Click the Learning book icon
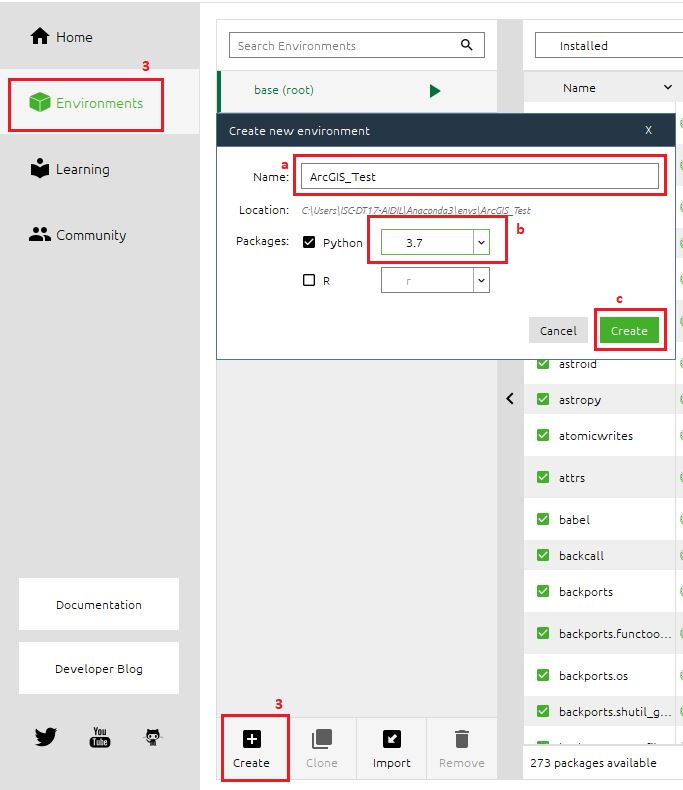The height and width of the screenshot is (790, 683). click(x=40, y=168)
